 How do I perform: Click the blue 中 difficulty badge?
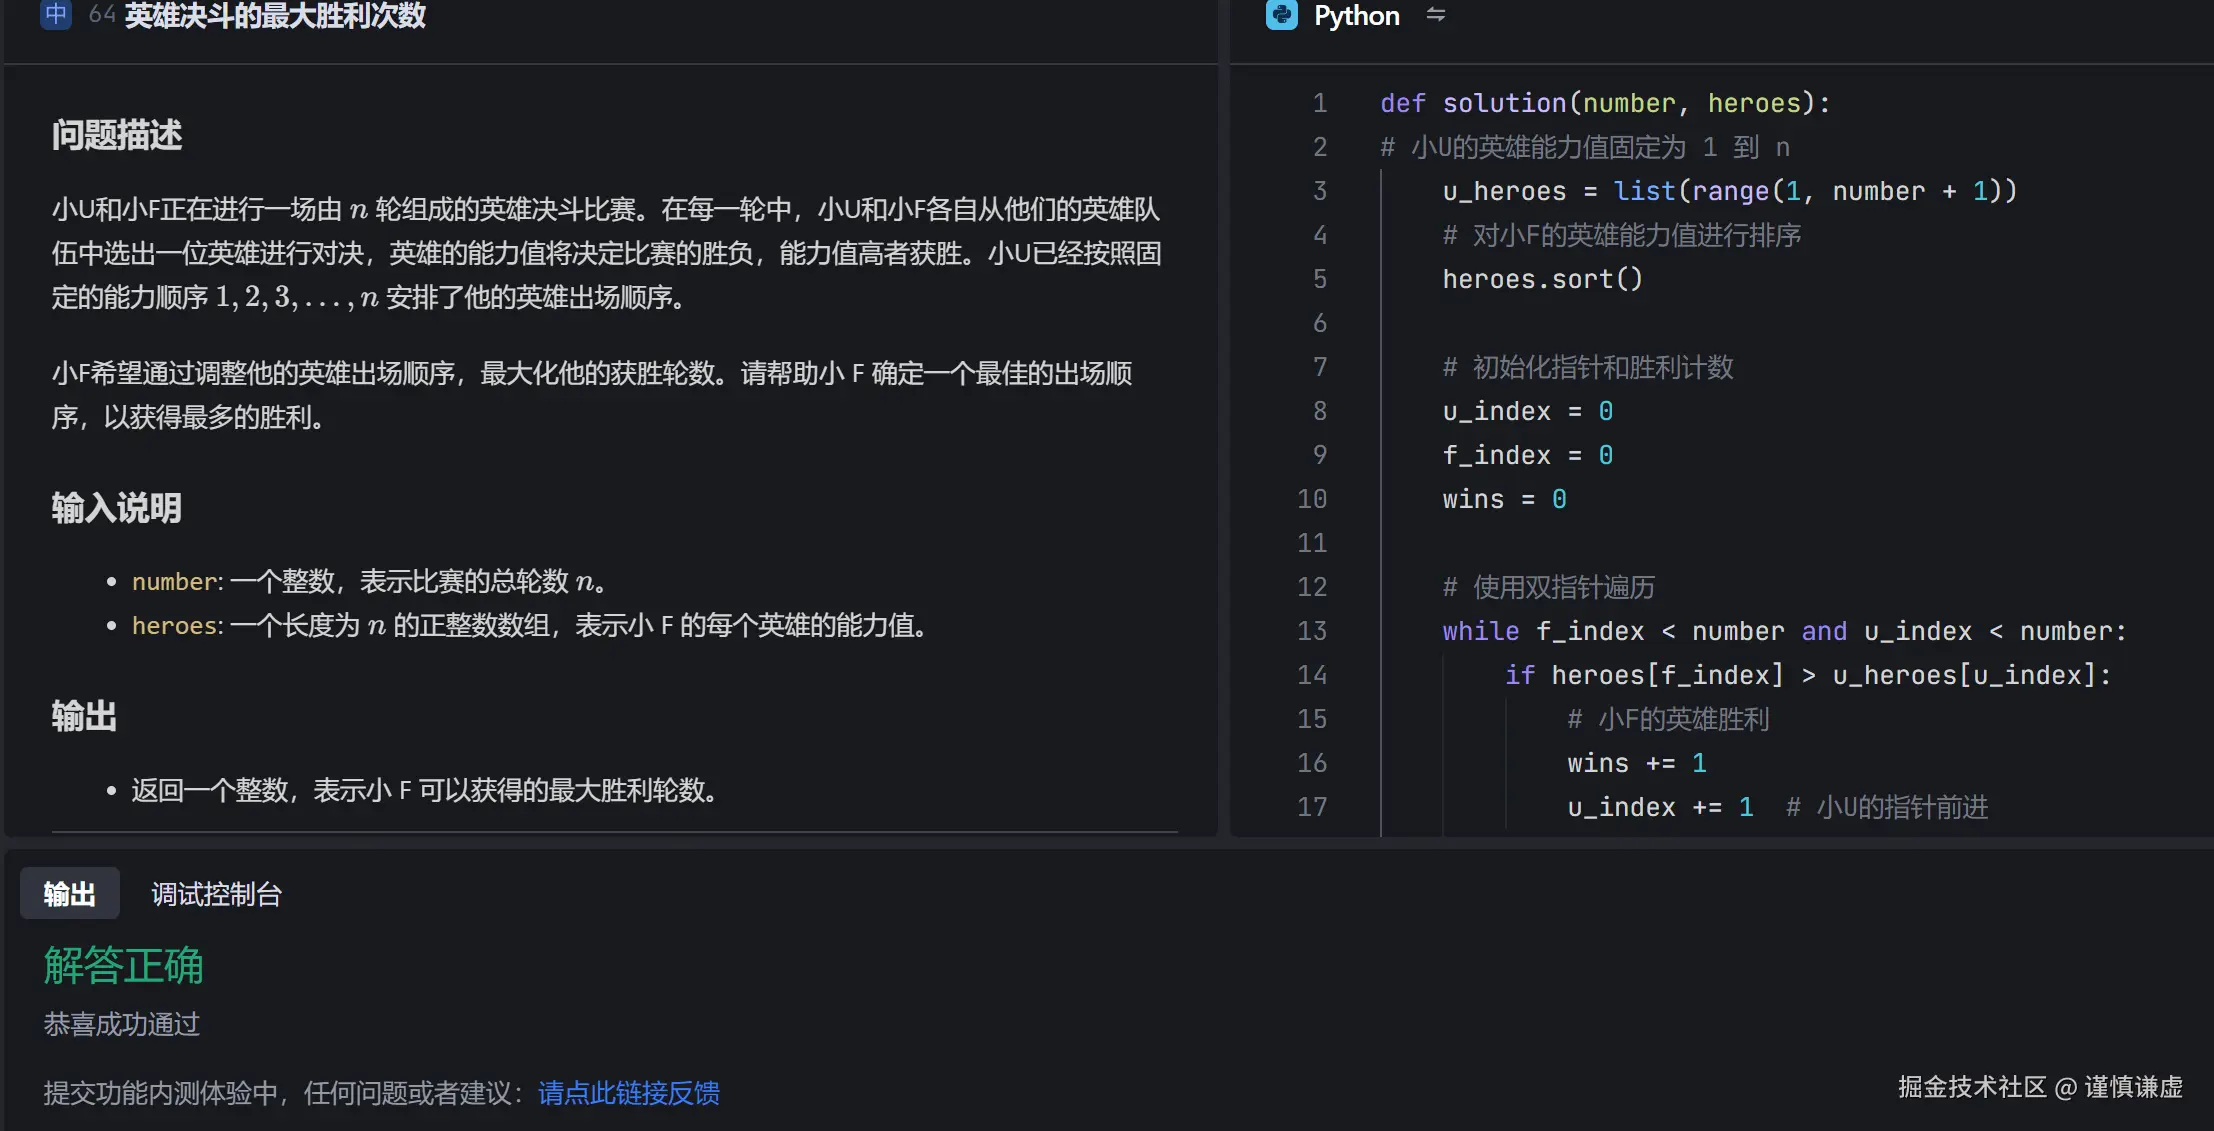[56, 15]
